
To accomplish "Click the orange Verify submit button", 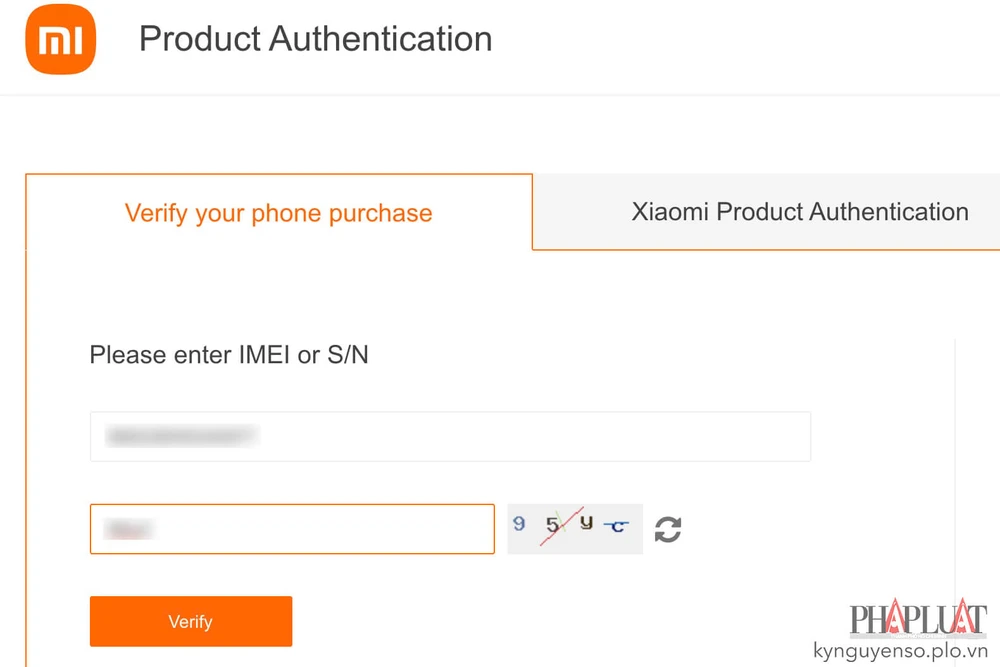I will [190, 621].
